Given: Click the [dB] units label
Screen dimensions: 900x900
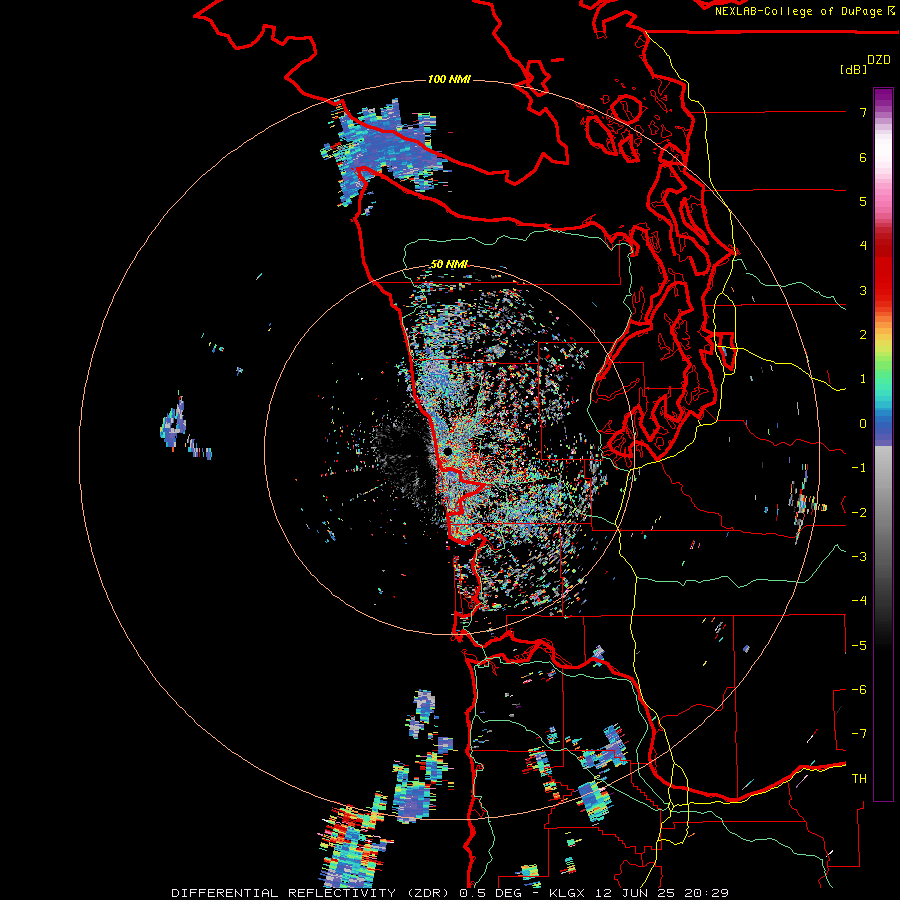Looking at the screenshot, I should [854, 69].
